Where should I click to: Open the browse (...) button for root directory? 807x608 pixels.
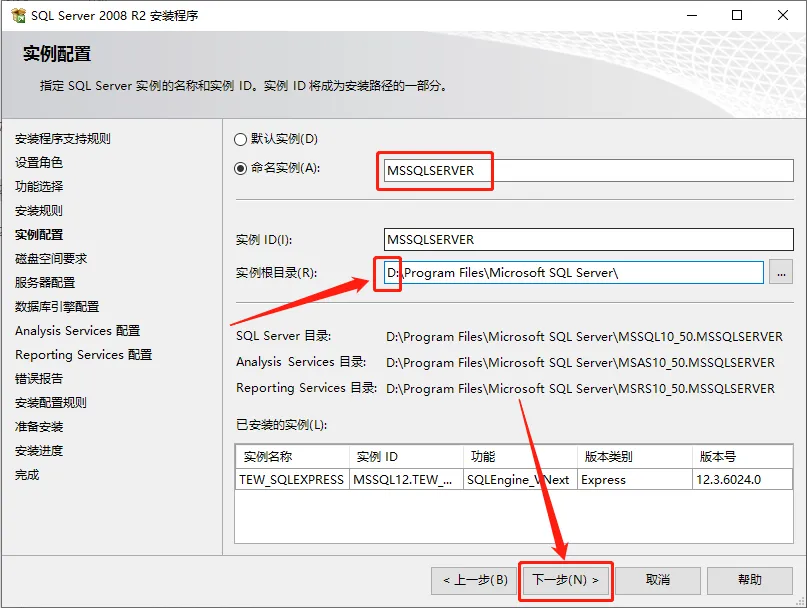(781, 272)
